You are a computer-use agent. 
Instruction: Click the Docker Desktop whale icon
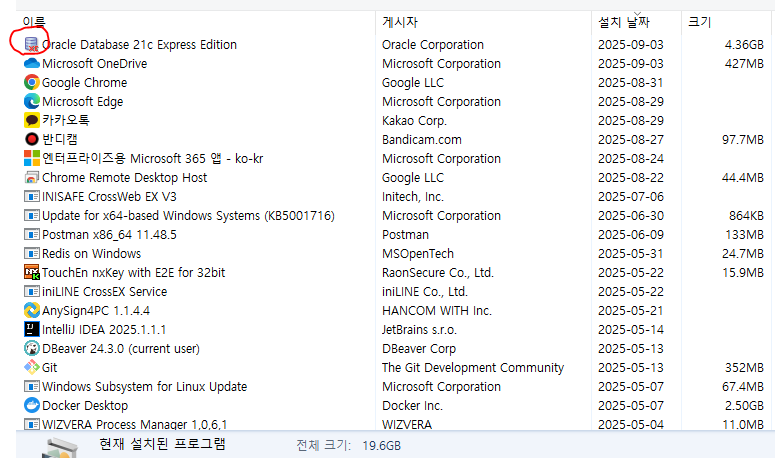coord(32,405)
